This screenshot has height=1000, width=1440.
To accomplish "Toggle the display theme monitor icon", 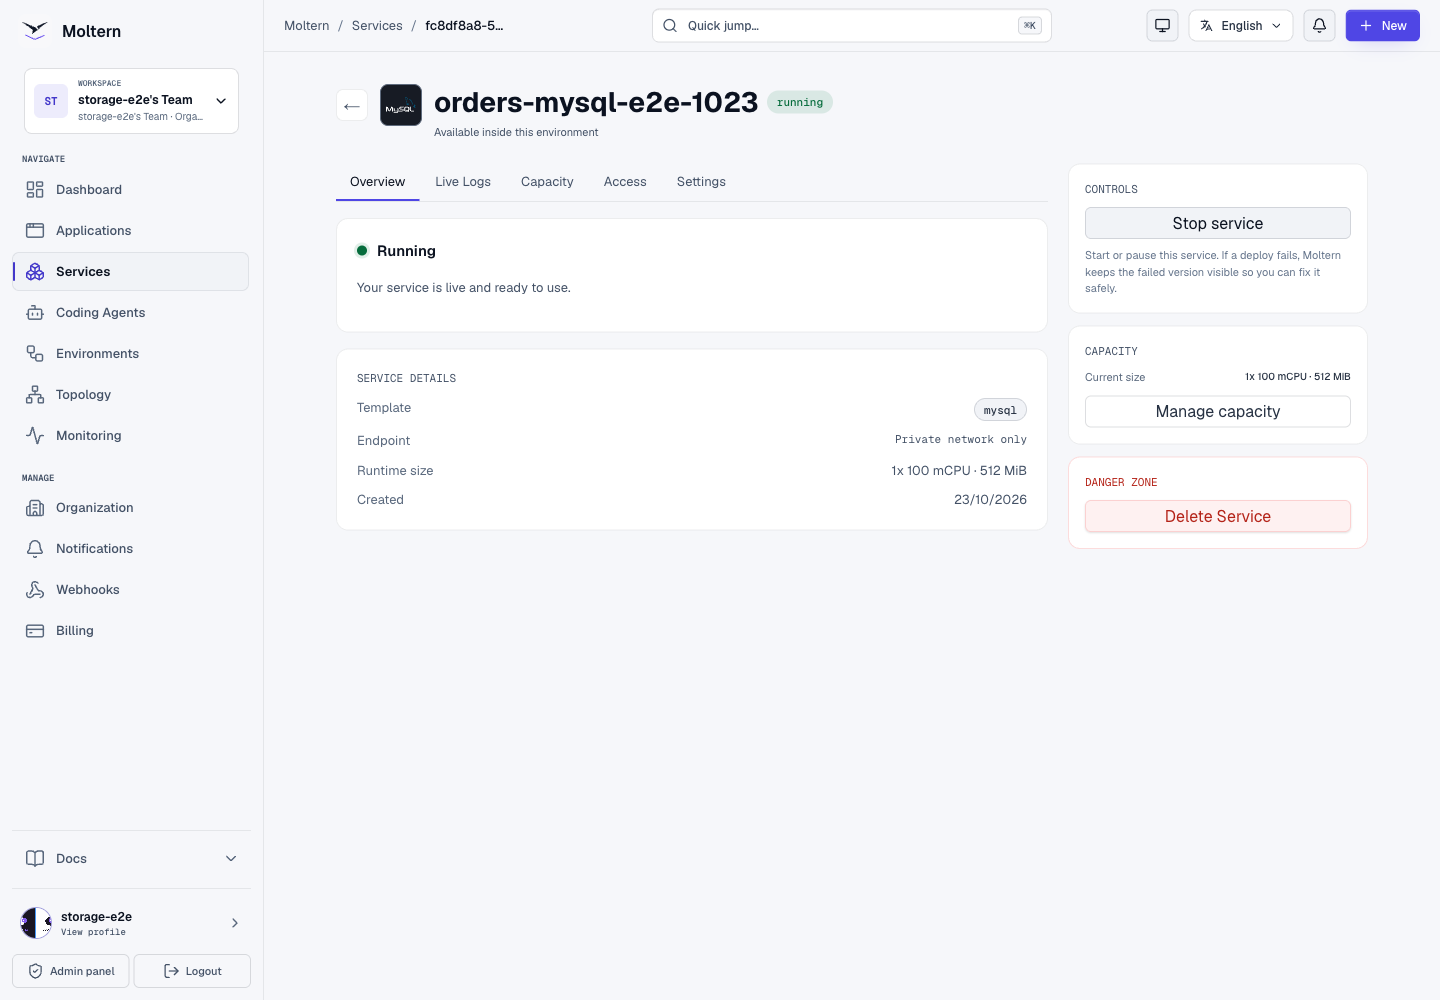I will point(1162,26).
